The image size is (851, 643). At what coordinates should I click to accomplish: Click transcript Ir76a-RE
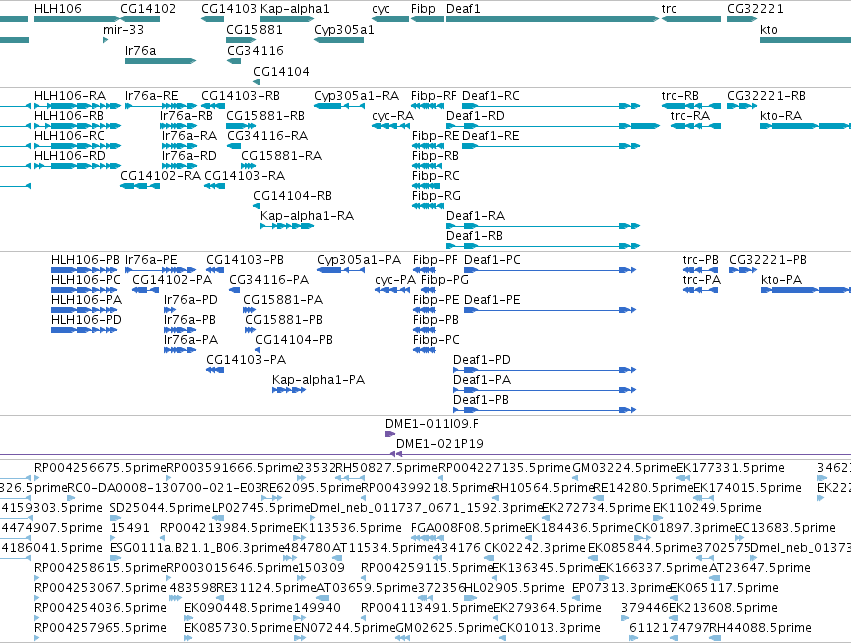click(x=161, y=106)
